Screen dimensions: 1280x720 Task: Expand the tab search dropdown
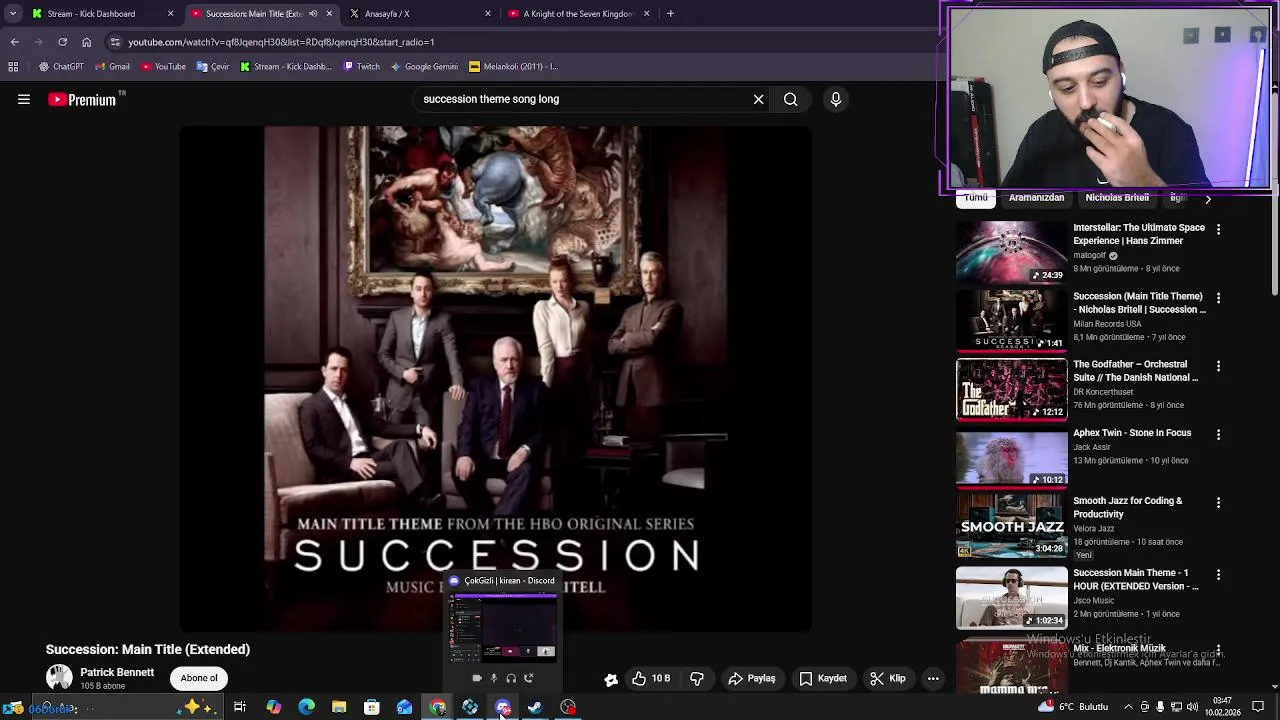click(13, 14)
